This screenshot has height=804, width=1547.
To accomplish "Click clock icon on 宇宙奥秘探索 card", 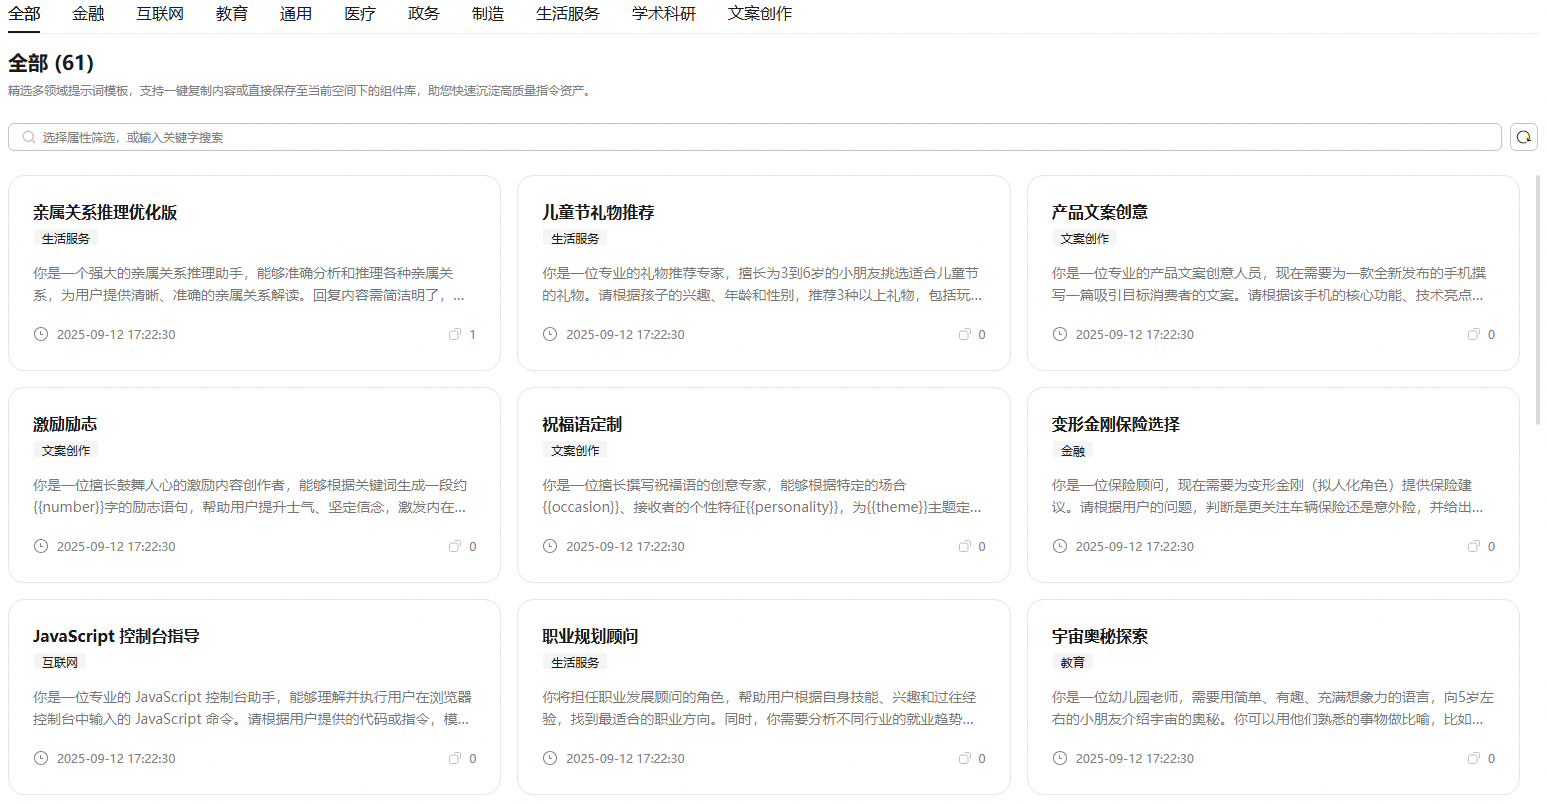I will coord(1060,758).
